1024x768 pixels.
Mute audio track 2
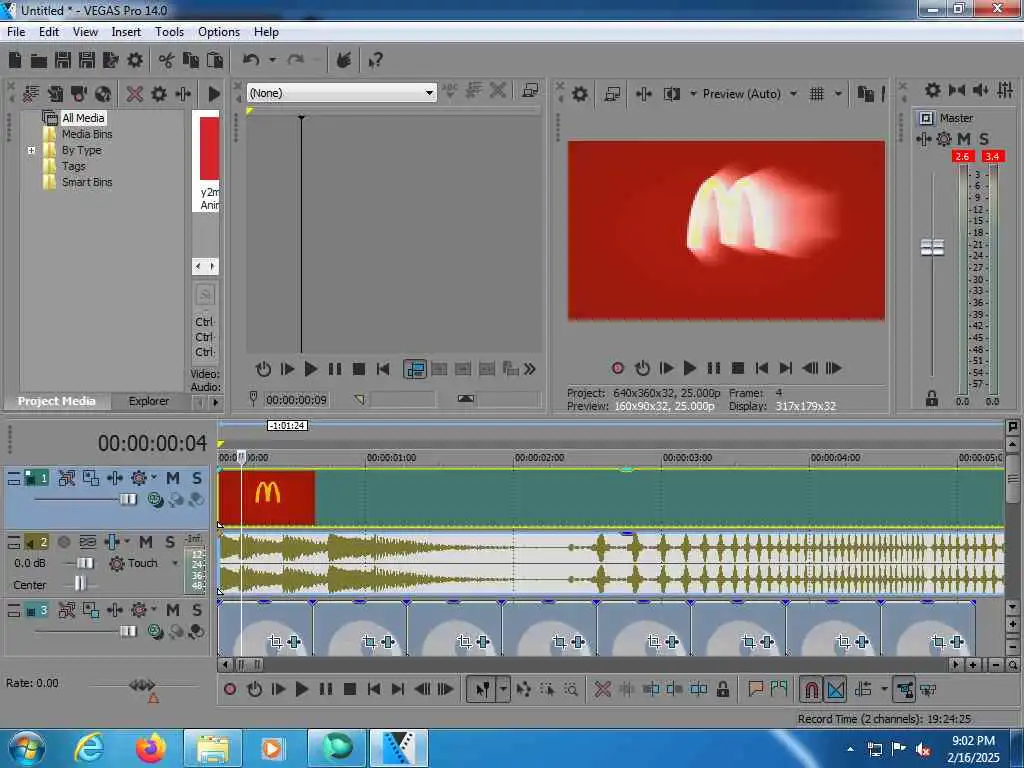(x=146, y=541)
